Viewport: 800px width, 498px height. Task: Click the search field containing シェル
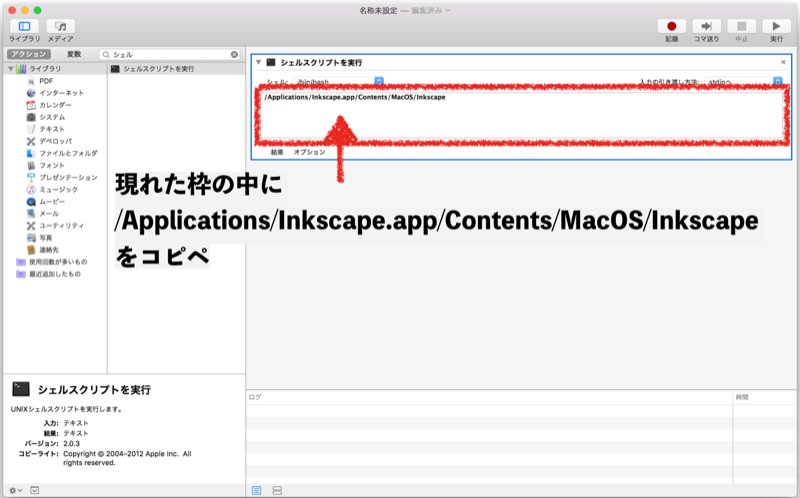click(170, 55)
